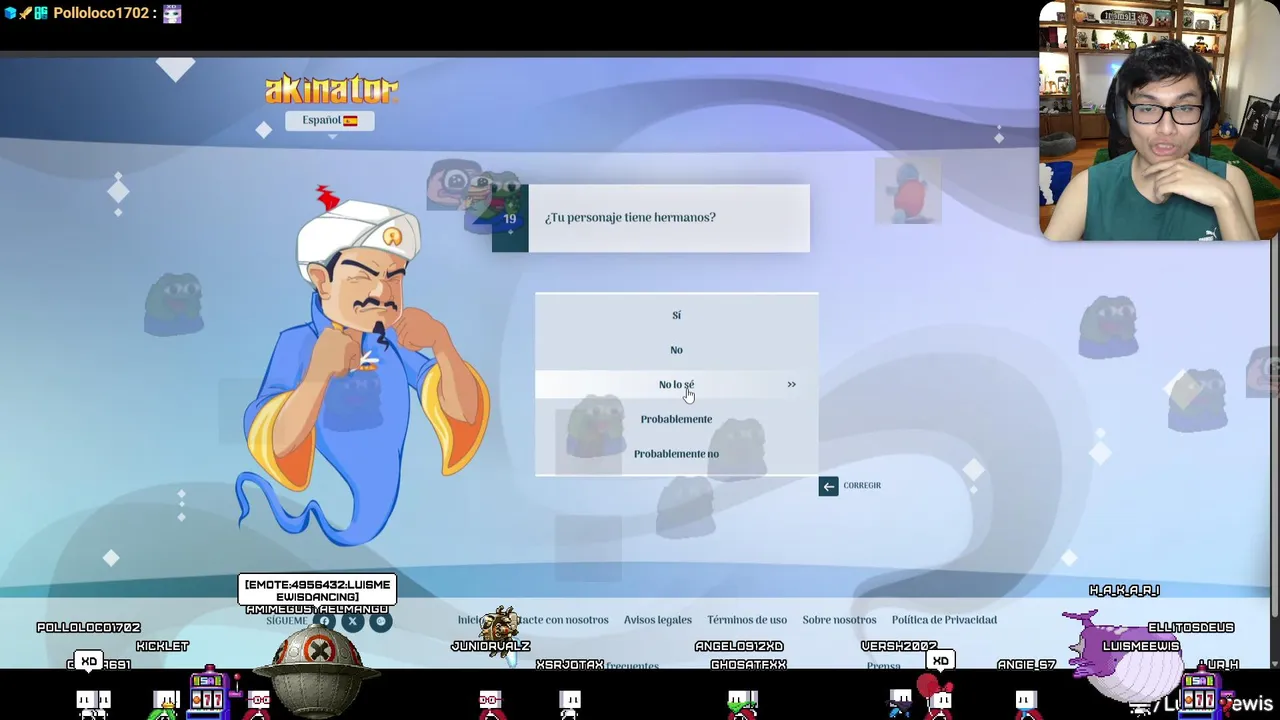Choose the Probablemente answer
The height and width of the screenshot is (720, 1280).
click(676, 419)
